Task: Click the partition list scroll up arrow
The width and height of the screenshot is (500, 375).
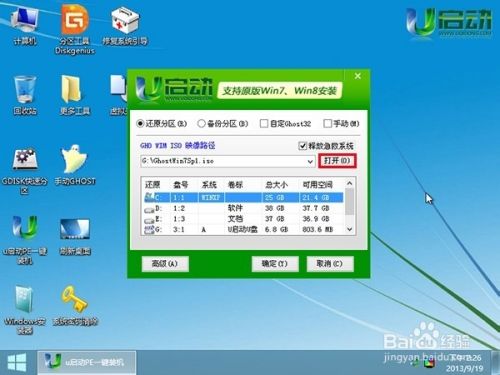Action: pos(349,183)
